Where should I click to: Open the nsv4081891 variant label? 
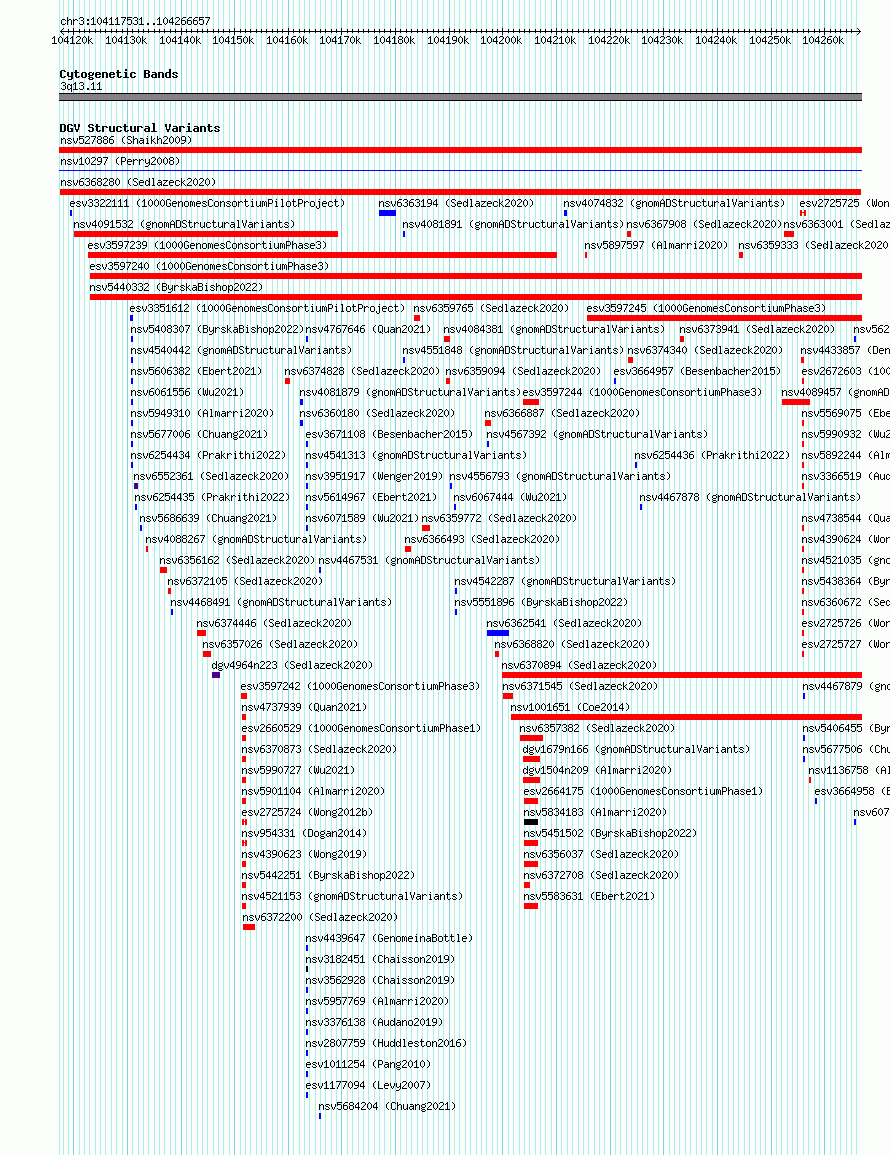[x=513, y=224]
